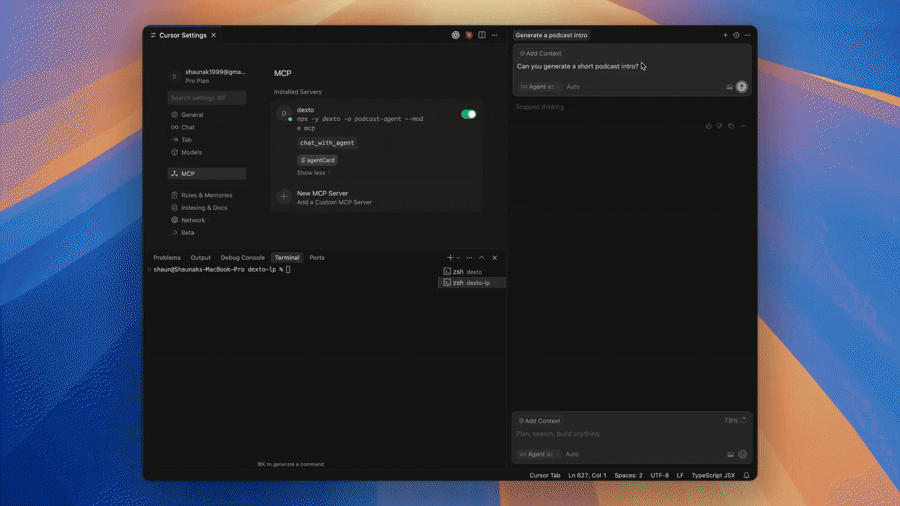Click the dexto server avatar icon
900x506 pixels.
[284, 114]
